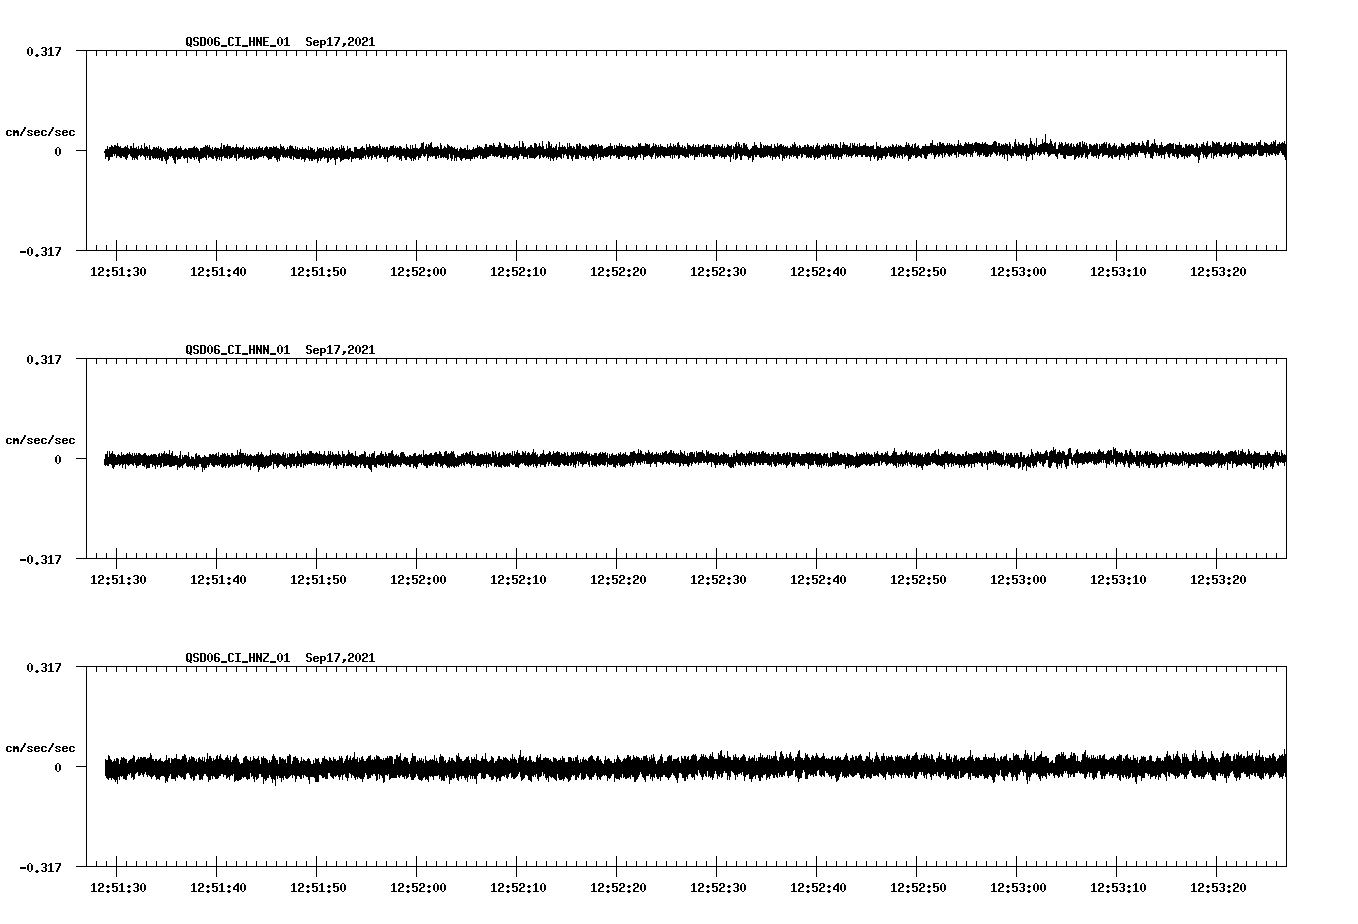The height and width of the screenshot is (924, 1358).
Task: Click zero axis label on HNN plot
Action: 58,459
